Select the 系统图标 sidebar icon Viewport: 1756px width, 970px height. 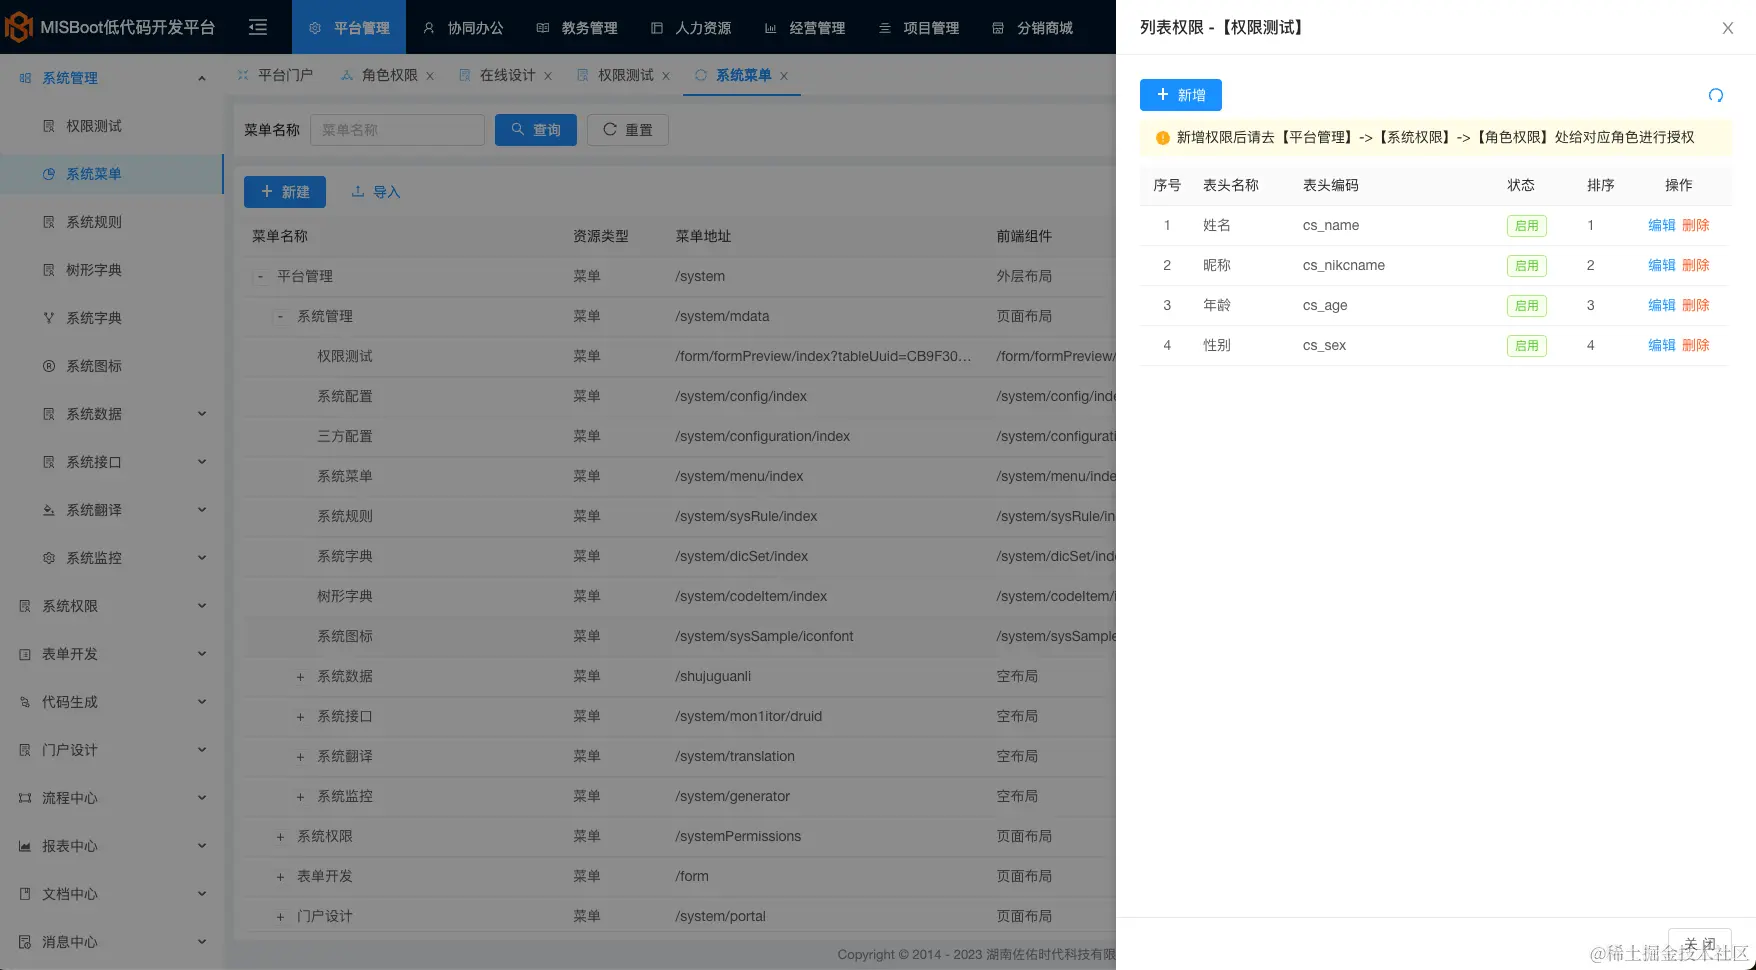[x=48, y=366]
